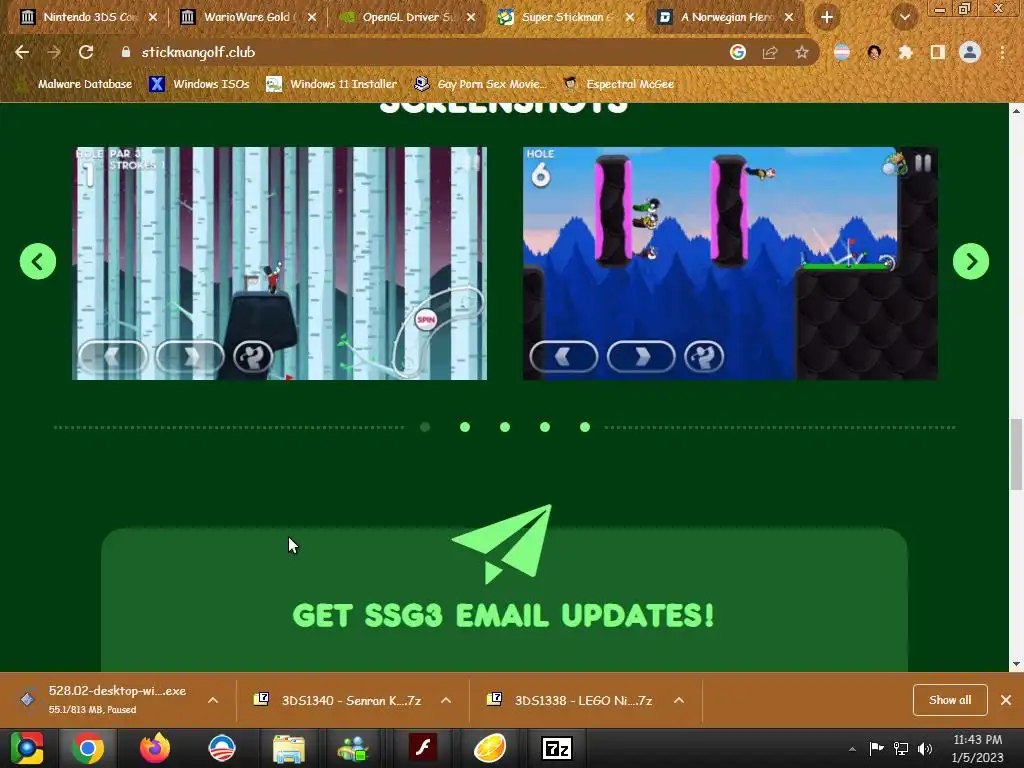Open 7-Zip from the taskbar

click(557, 748)
